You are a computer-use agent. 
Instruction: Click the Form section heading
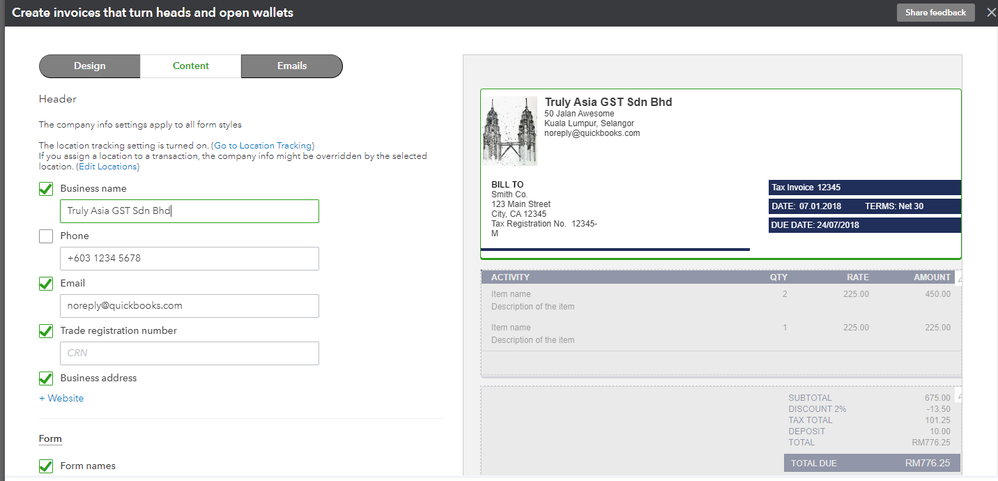(x=50, y=439)
